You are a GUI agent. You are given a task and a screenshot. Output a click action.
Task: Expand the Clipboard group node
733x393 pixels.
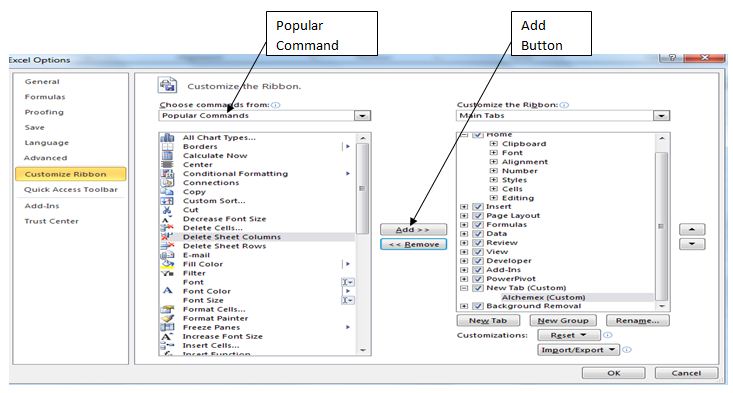[x=493, y=143]
